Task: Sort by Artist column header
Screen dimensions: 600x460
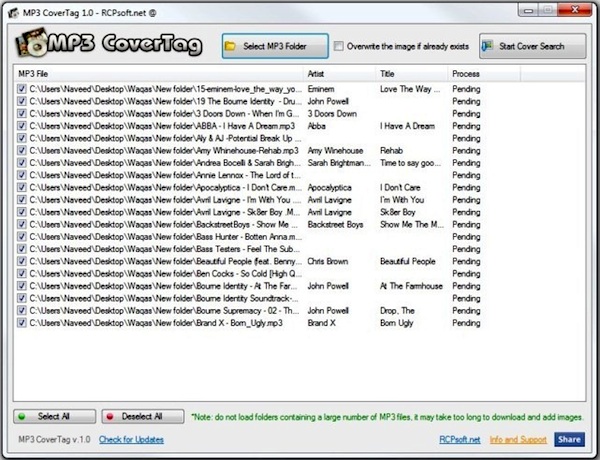Action: pyautogui.click(x=339, y=74)
